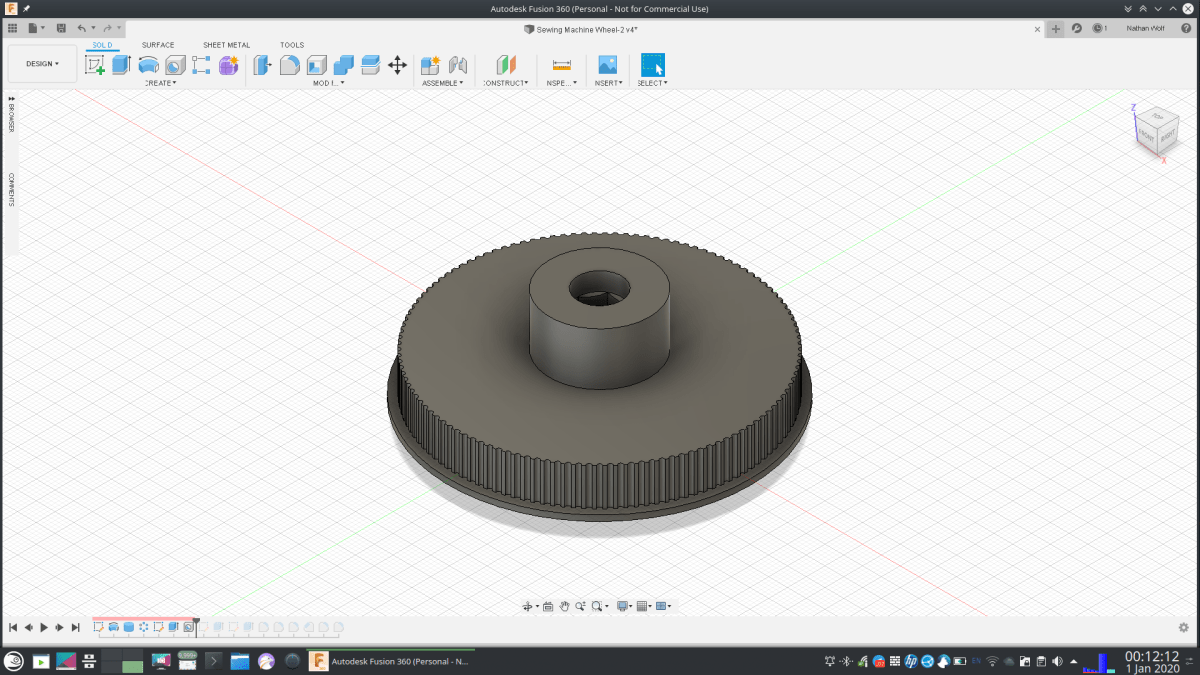Screen dimensions: 1200x675
Task: Select the Insert image tool
Action: tap(607, 65)
